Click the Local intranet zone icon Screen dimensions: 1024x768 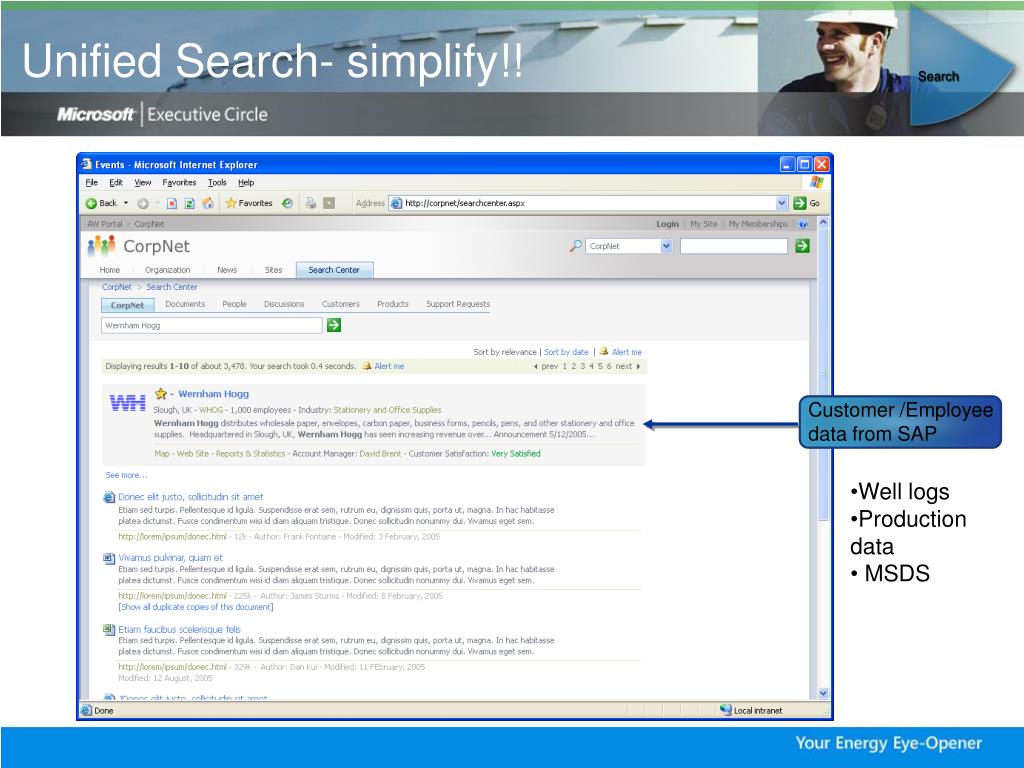click(726, 710)
